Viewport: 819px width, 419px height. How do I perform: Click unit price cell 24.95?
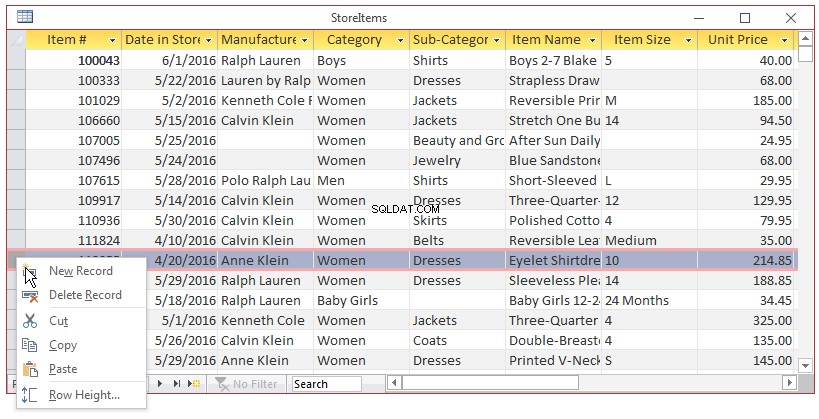pyautogui.click(x=745, y=141)
